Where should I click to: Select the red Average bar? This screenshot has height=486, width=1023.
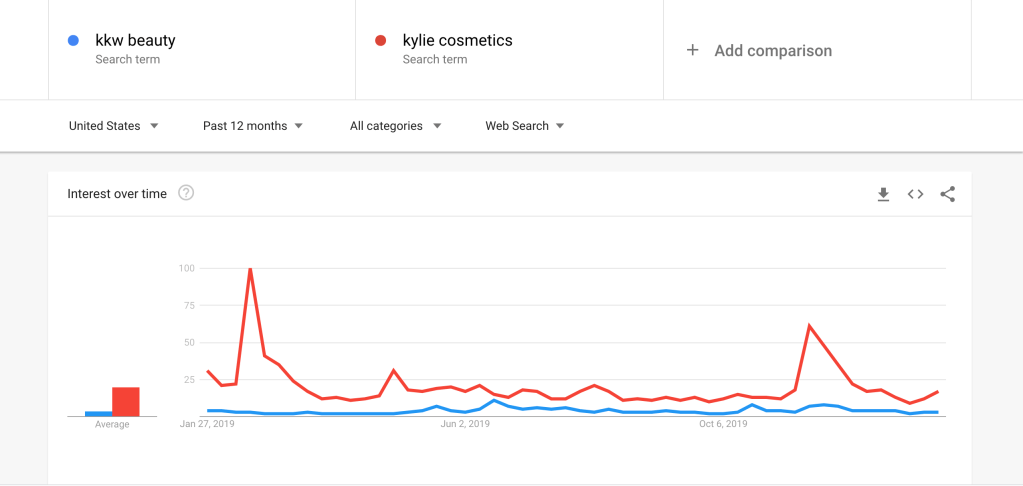pos(126,401)
